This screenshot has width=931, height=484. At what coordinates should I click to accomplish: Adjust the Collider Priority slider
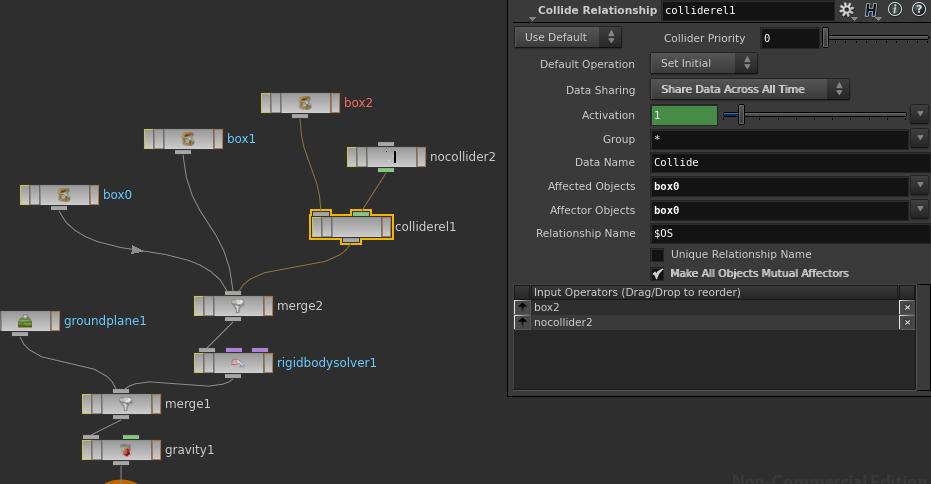tap(825, 38)
